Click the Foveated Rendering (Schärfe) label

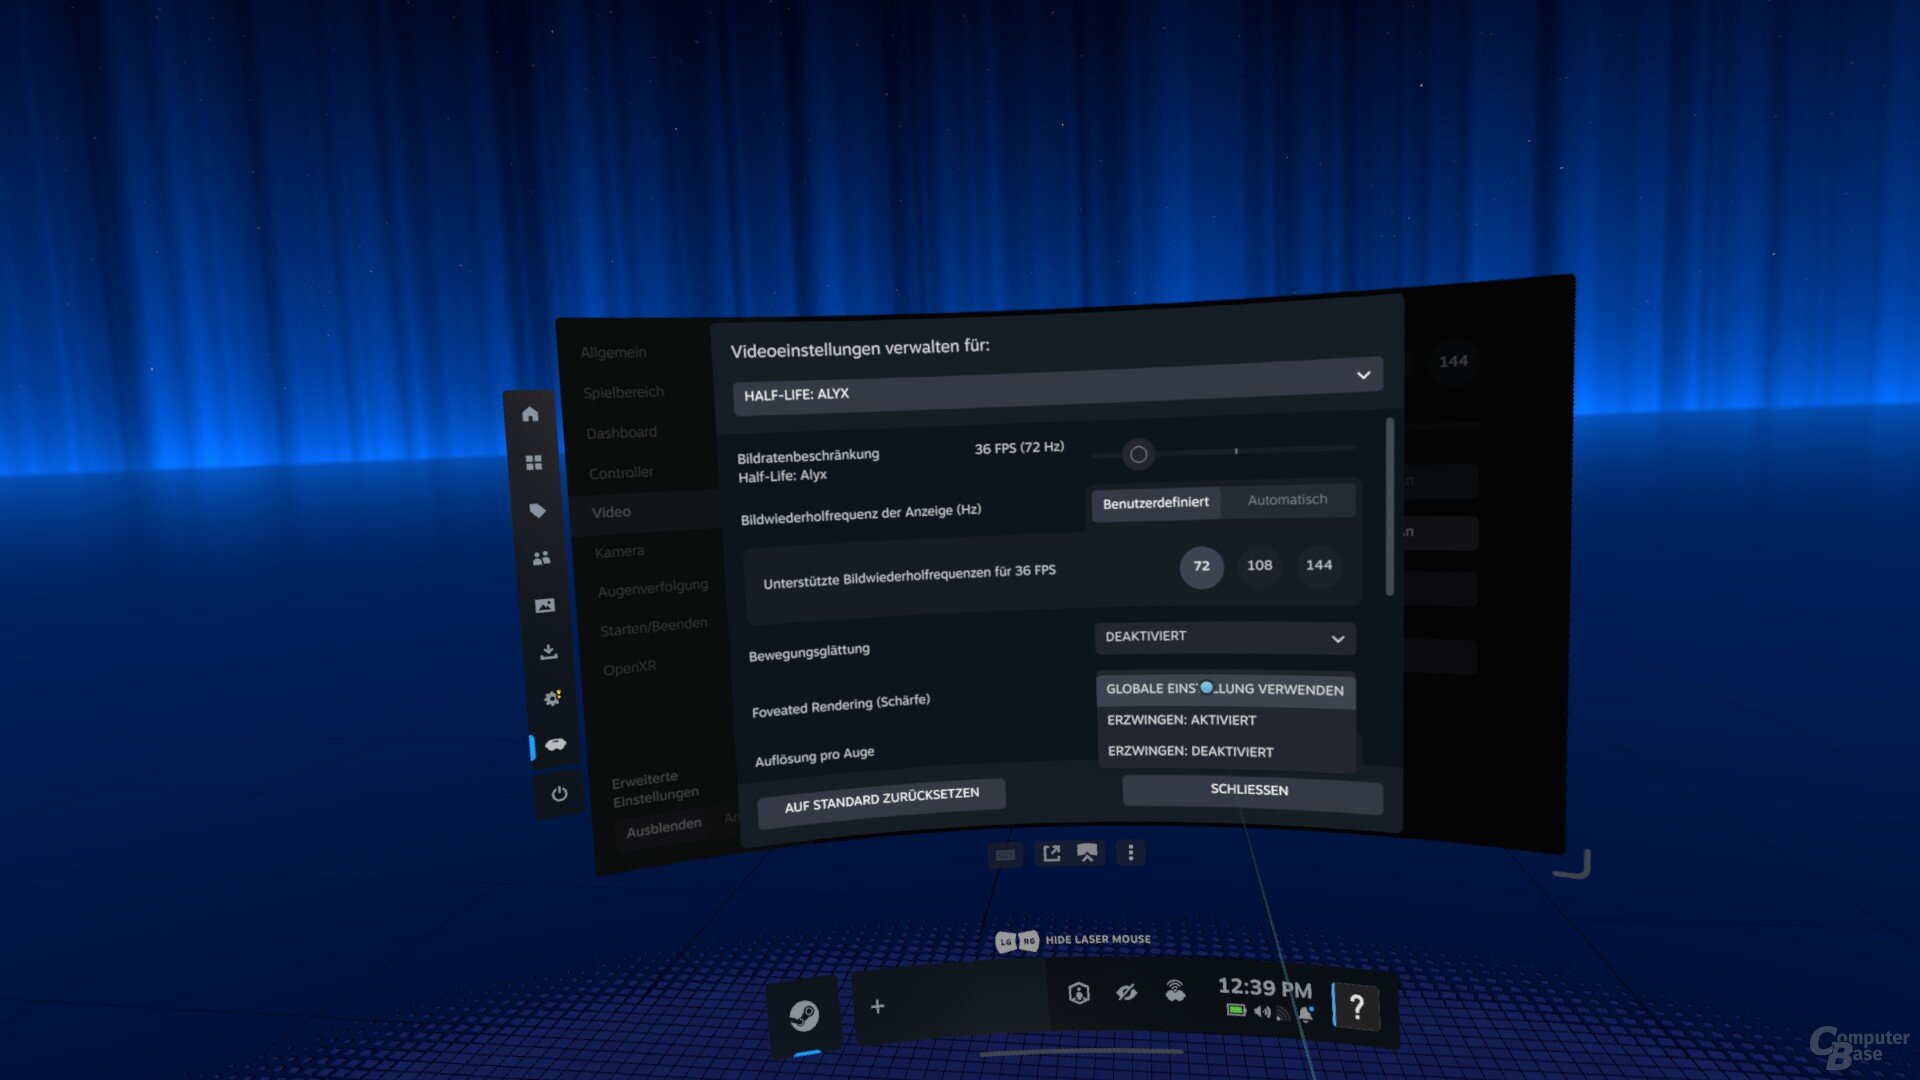click(x=841, y=705)
